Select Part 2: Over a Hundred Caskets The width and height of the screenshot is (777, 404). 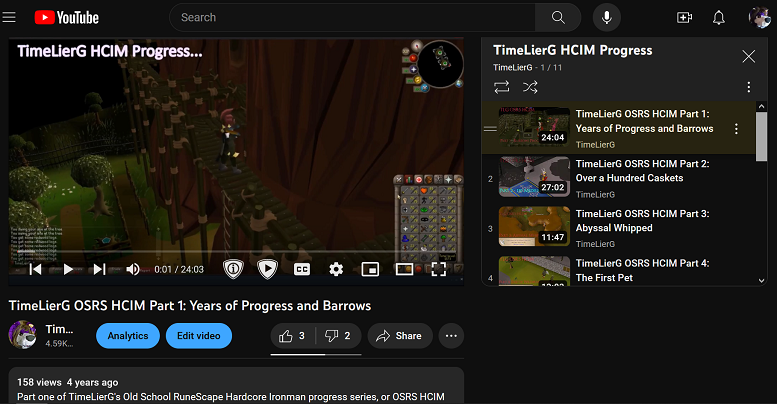pos(642,171)
